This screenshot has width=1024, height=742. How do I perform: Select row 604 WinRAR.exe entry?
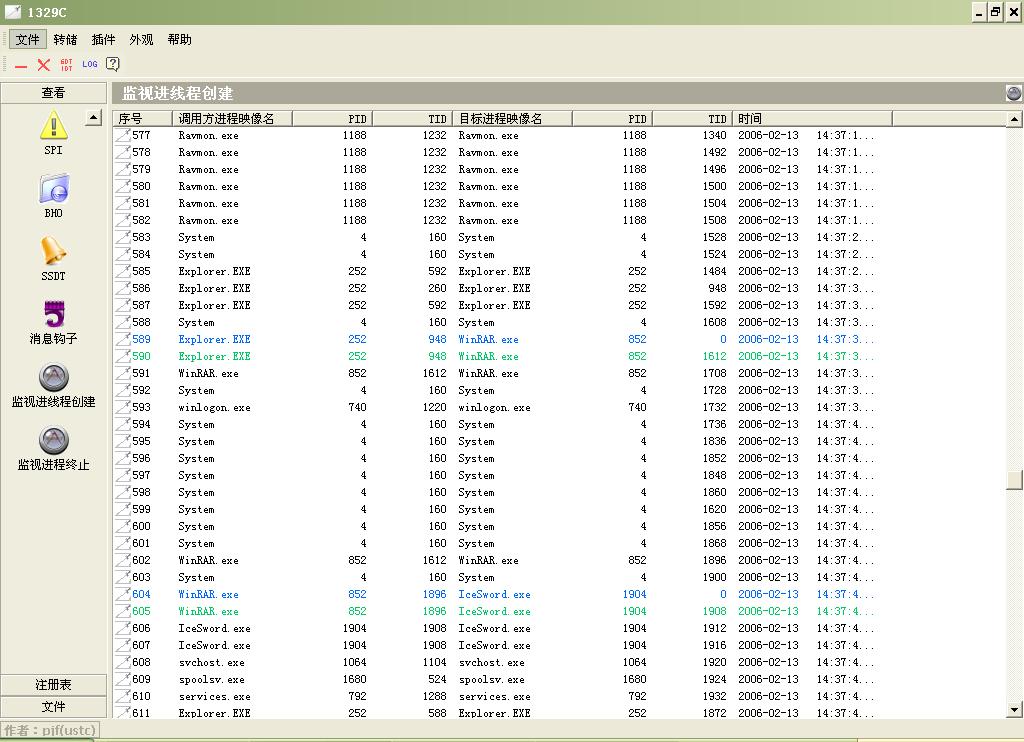click(208, 594)
